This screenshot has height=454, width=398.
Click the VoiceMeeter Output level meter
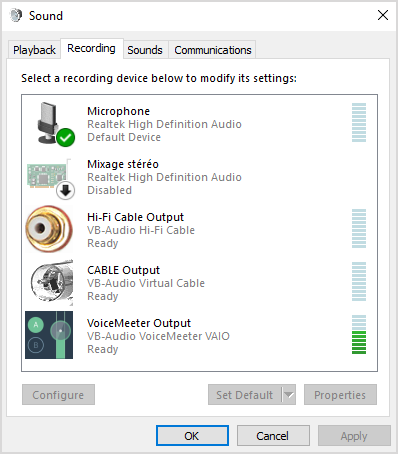359,334
